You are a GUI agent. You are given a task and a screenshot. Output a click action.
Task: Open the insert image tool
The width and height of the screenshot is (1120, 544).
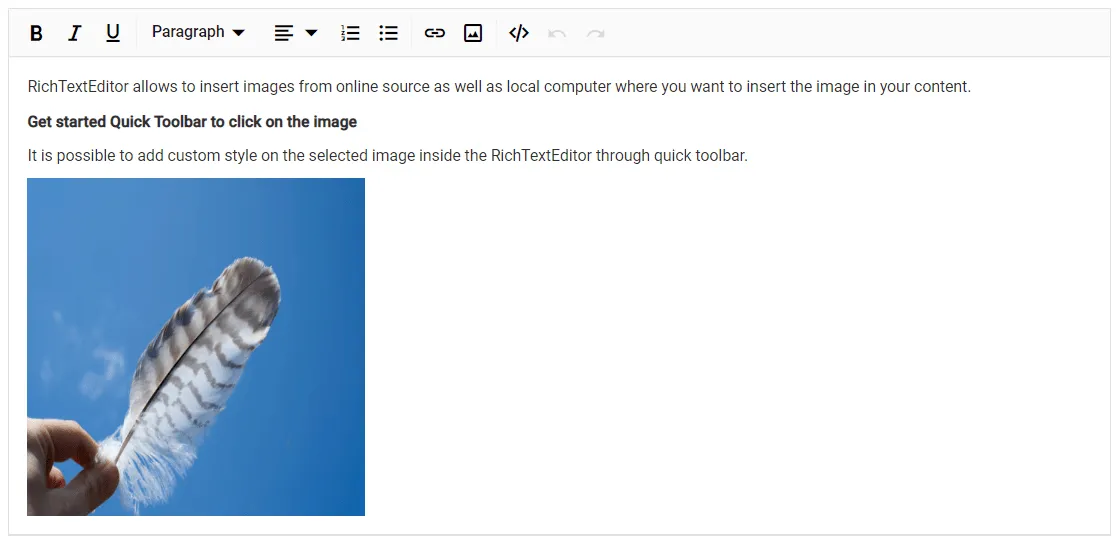[473, 33]
